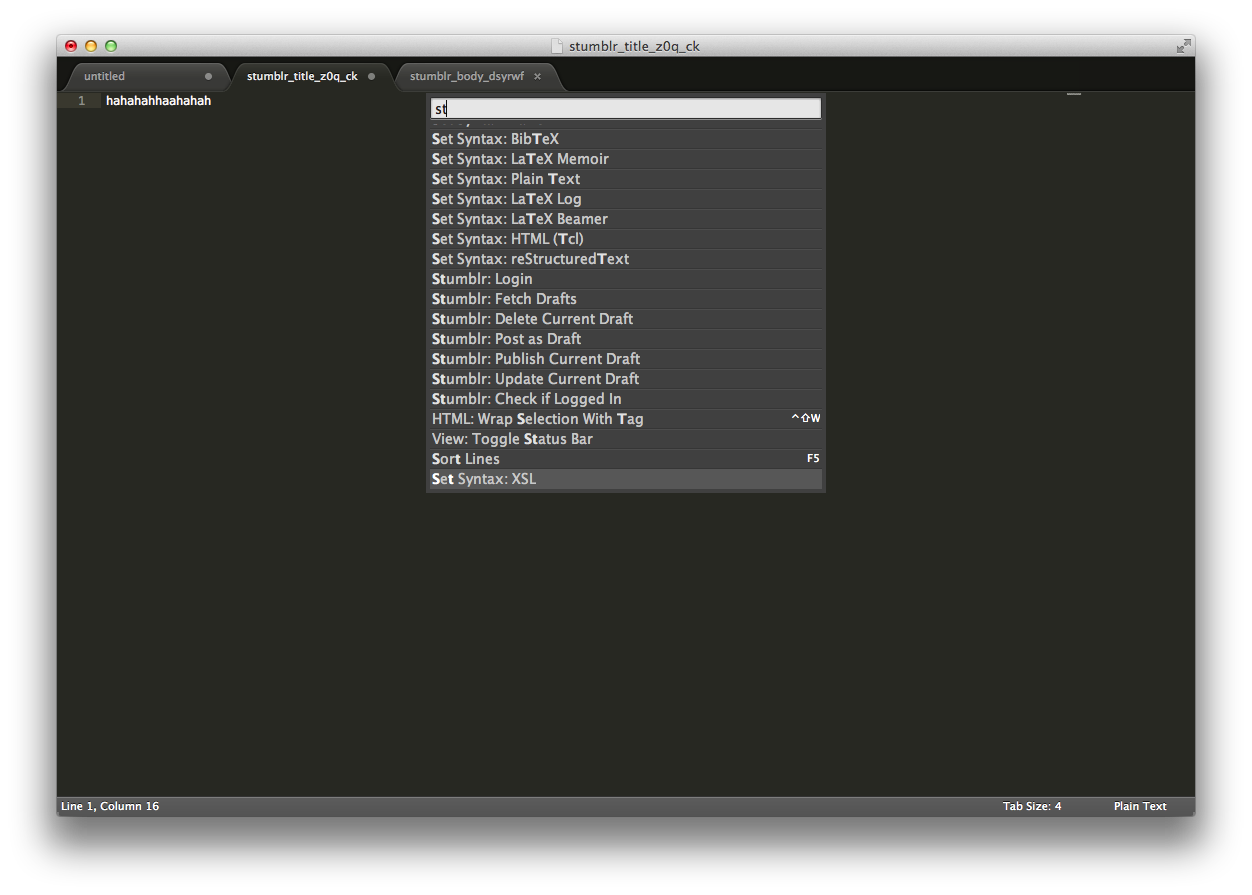The height and width of the screenshot is (895, 1252).
Task: Click the document proxy icon in title bar
Action: pyautogui.click(x=557, y=46)
